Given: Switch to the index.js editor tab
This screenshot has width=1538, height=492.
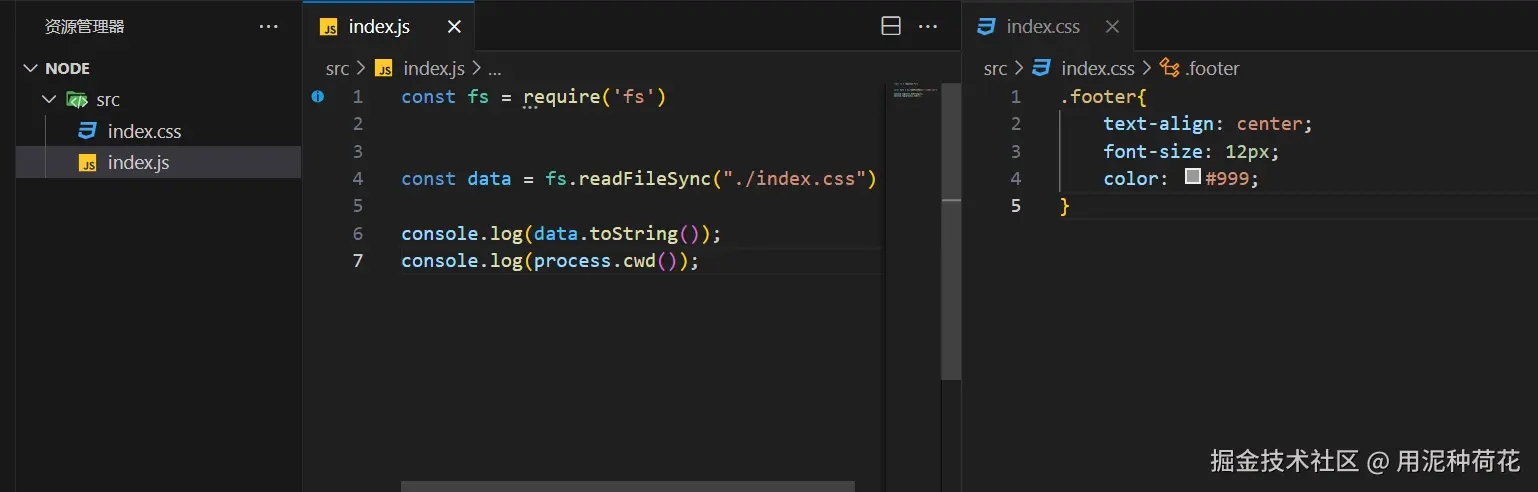Looking at the screenshot, I should point(379,27).
